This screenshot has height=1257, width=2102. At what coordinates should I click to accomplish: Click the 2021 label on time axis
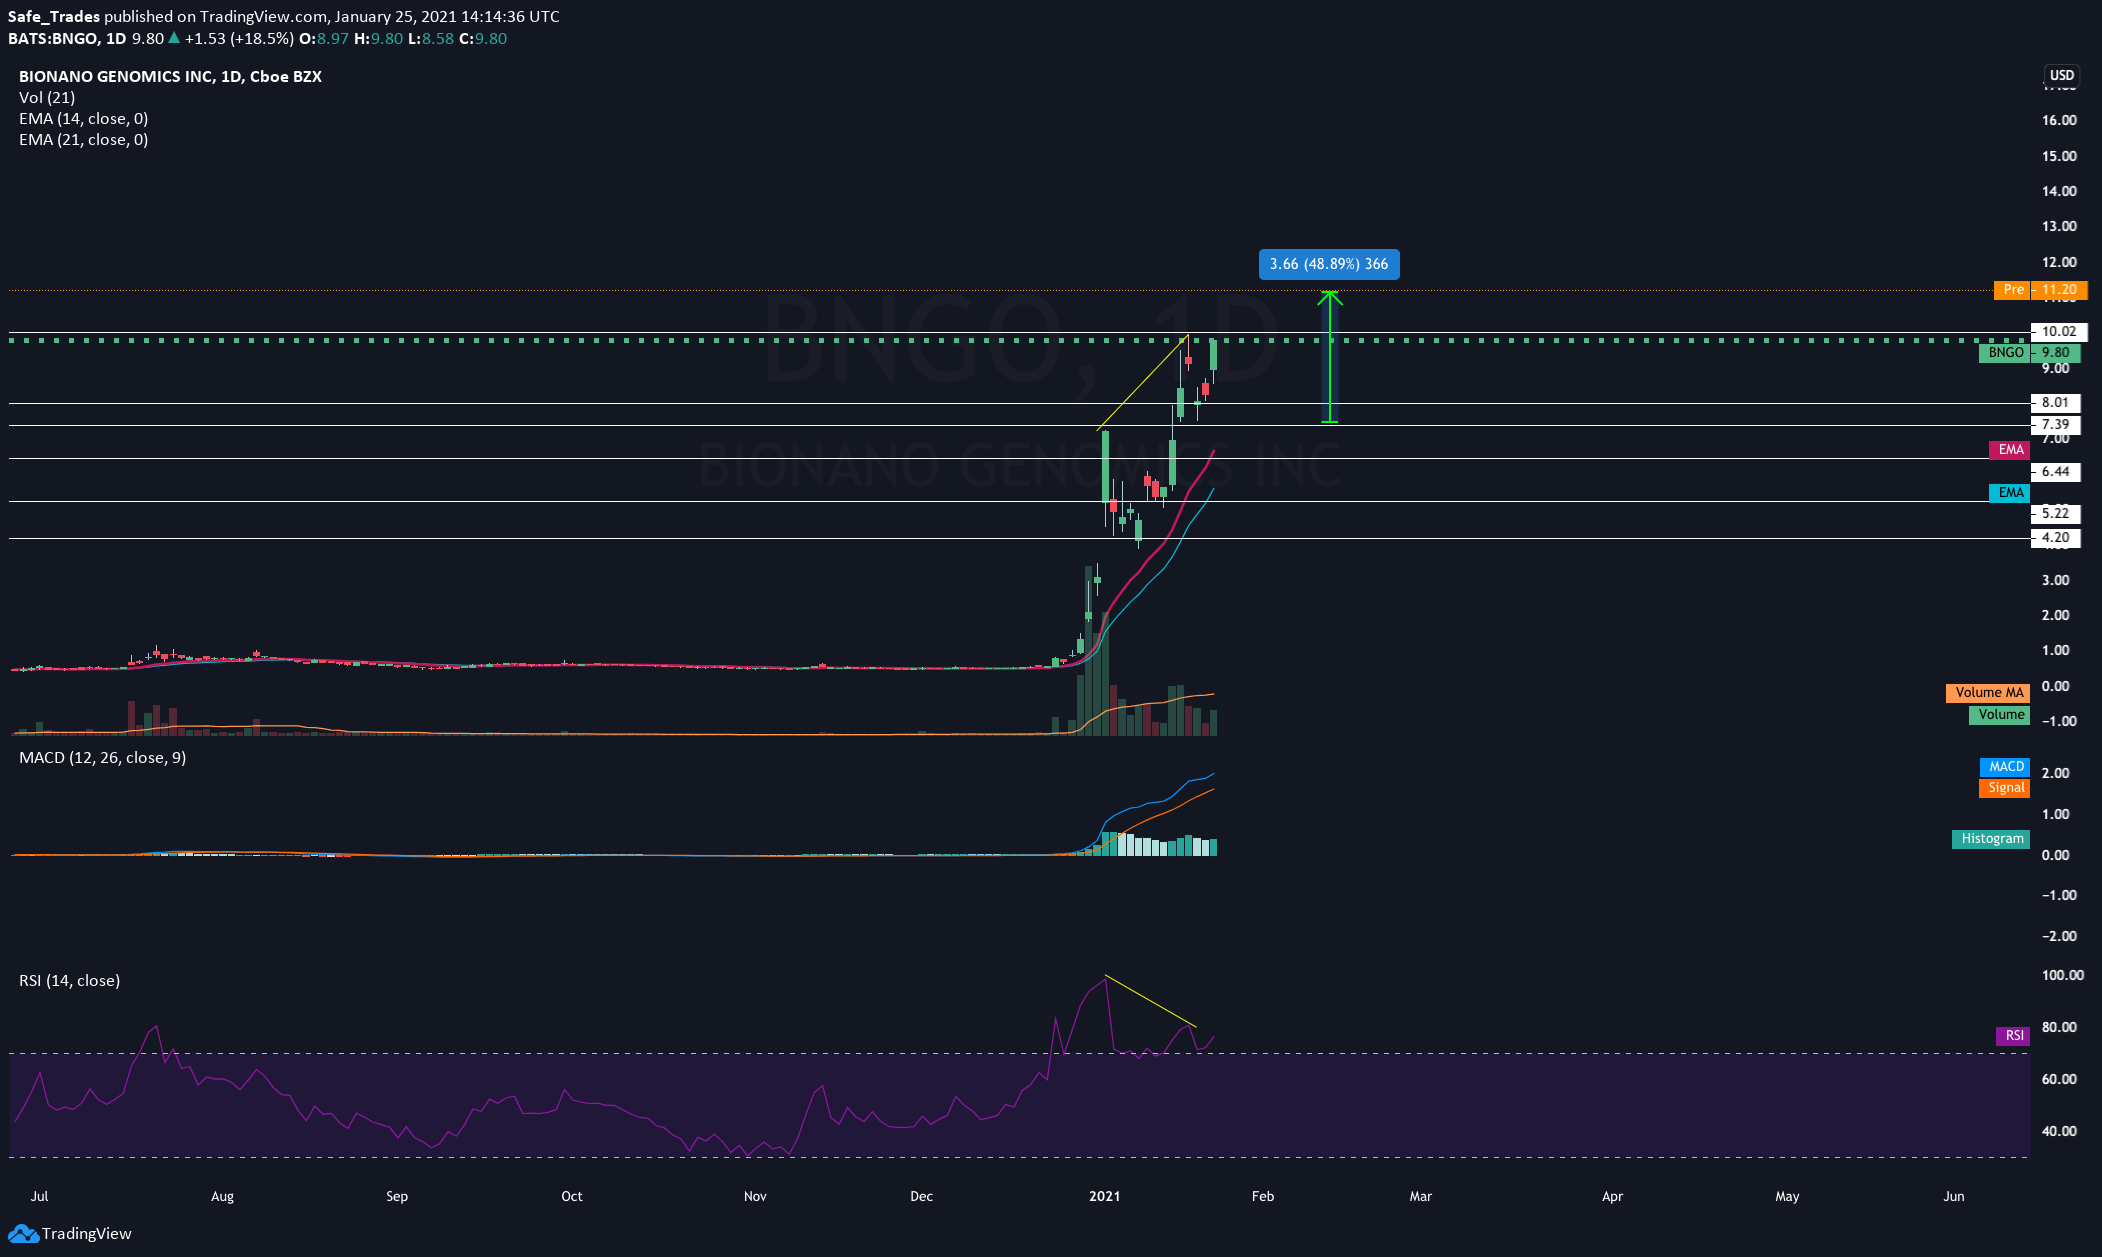[1105, 1196]
